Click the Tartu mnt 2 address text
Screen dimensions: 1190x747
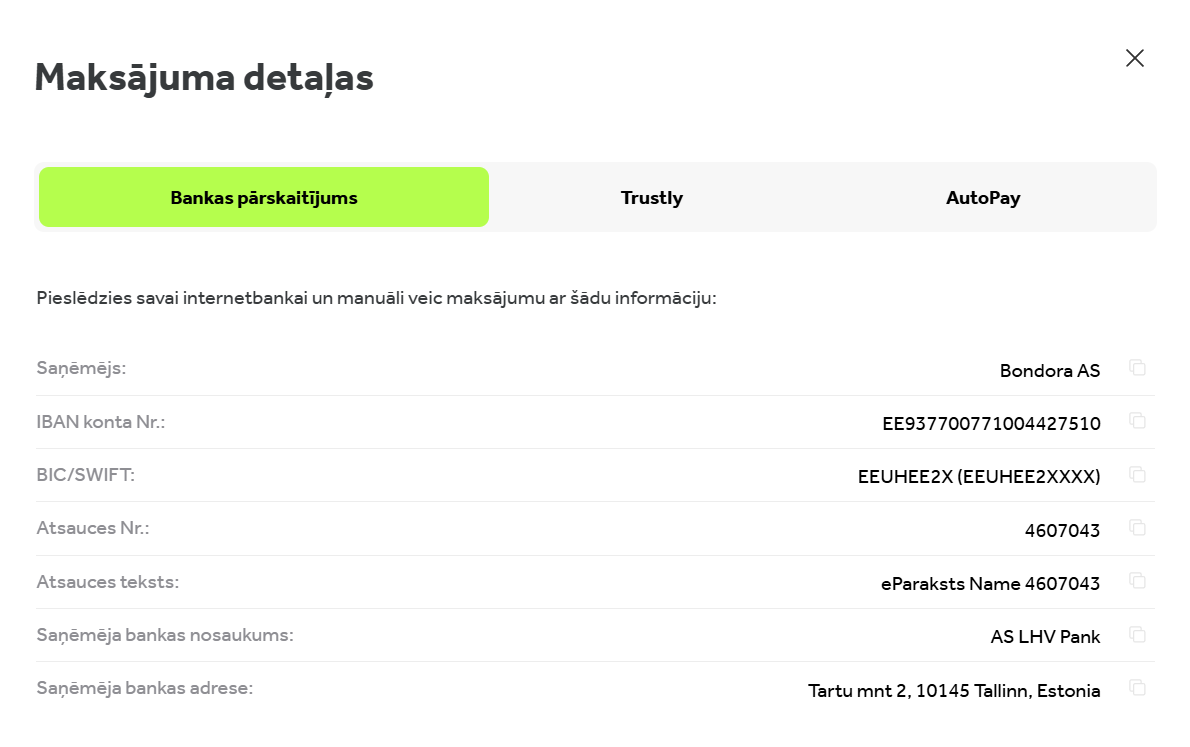click(x=954, y=691)
